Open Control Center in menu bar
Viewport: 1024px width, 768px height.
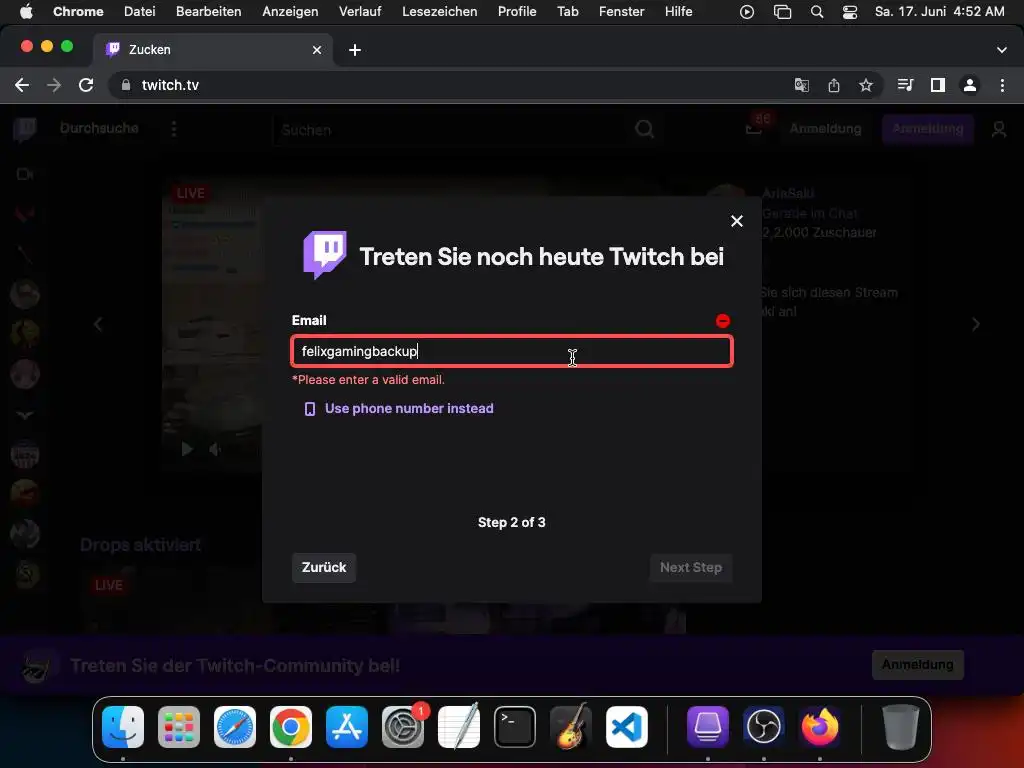pyautogui.click(x=850, y=12)
